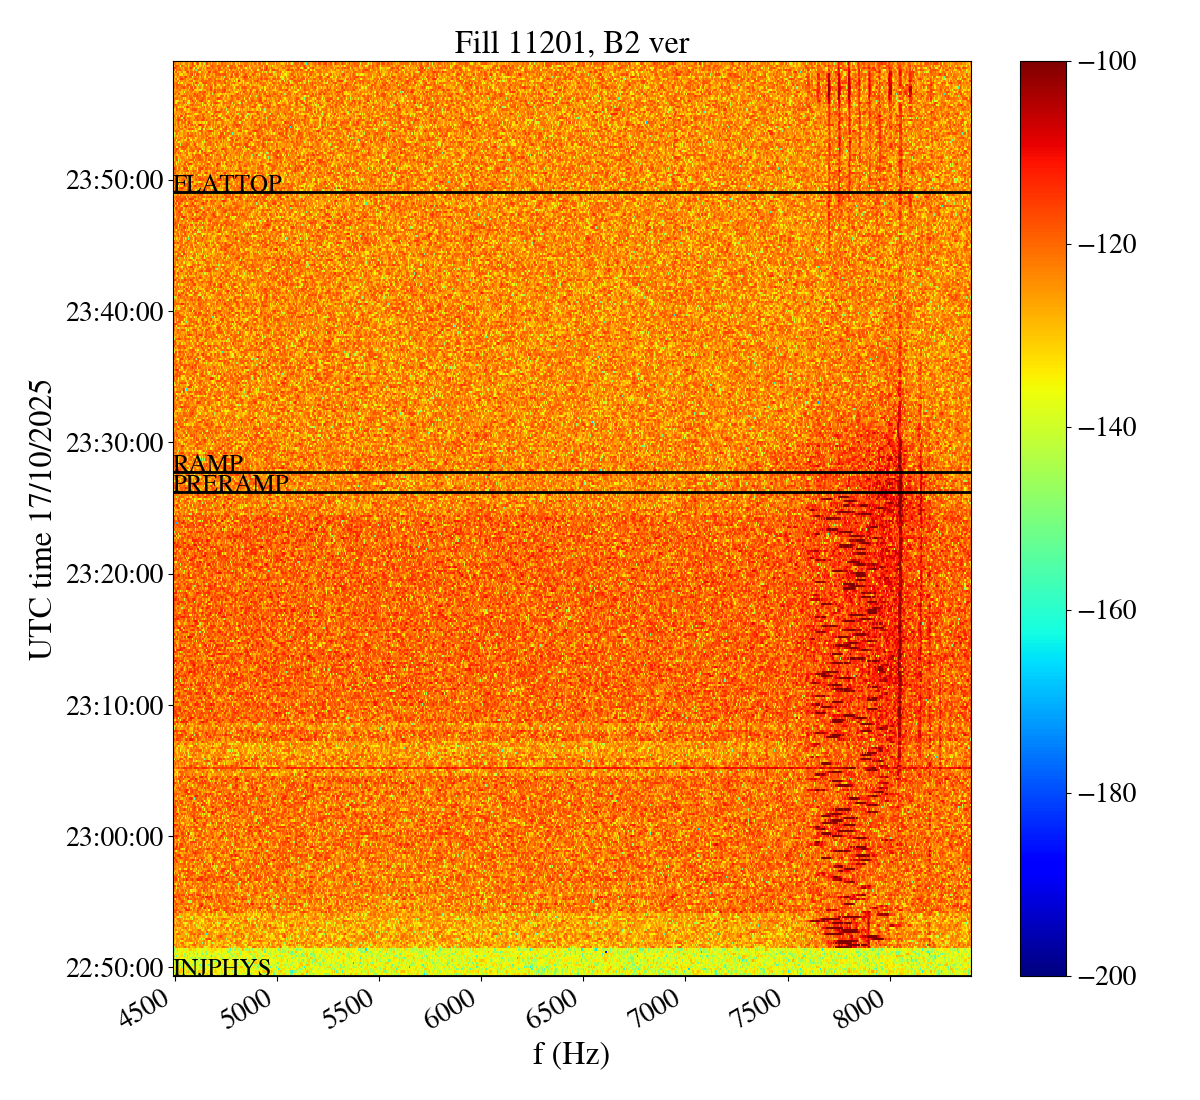Click the 23:10:00 time tick label

113,706
